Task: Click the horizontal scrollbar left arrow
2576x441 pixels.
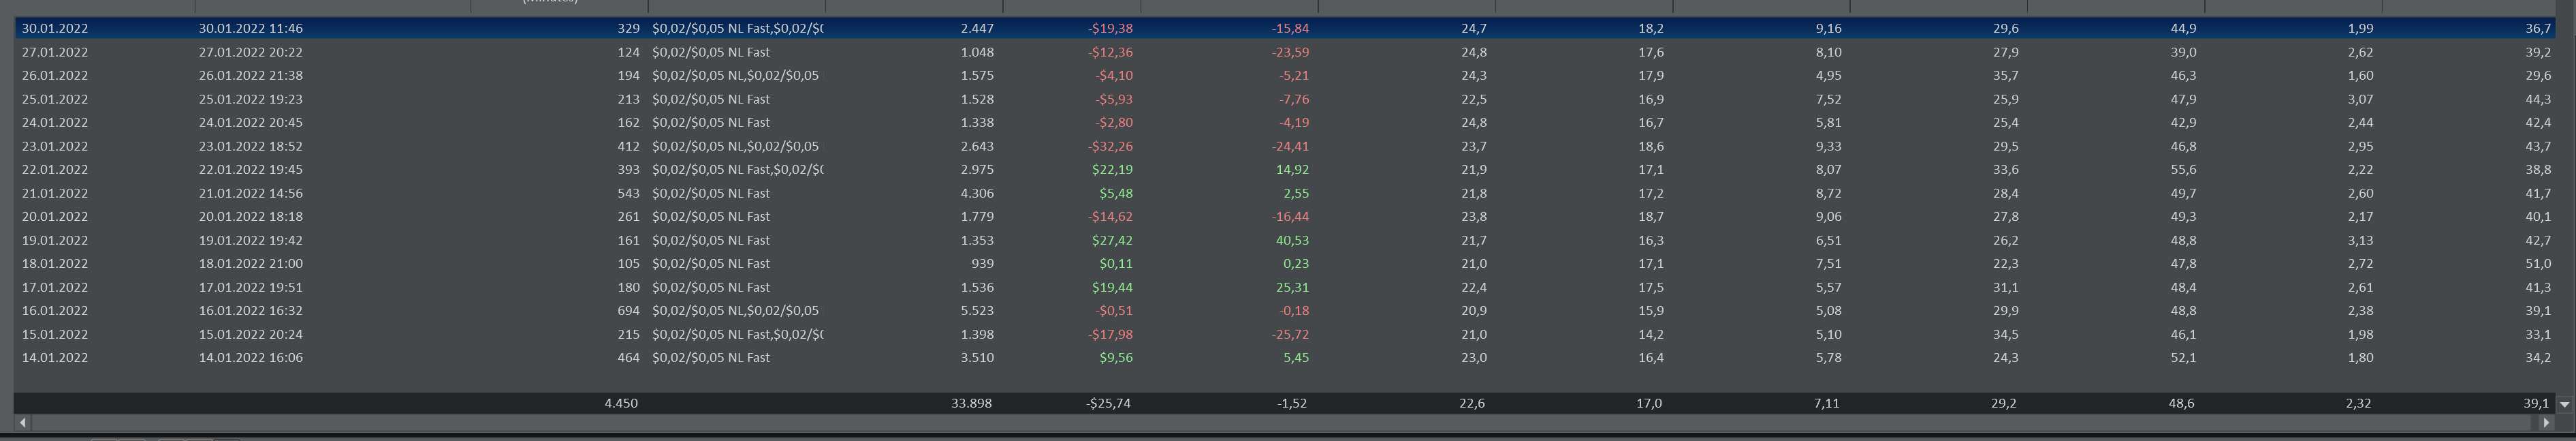Action: point(23,423)
